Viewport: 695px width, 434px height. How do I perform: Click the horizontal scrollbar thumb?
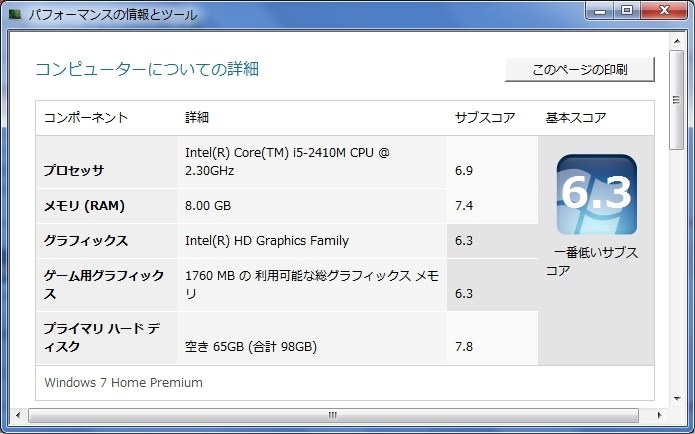click(333, 415)
